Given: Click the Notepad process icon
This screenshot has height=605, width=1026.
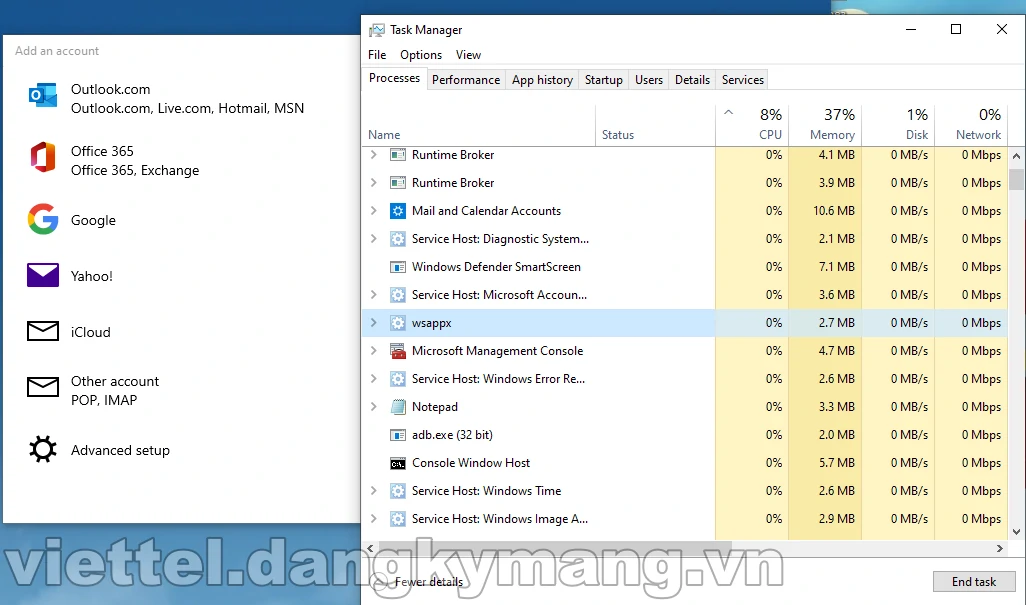Looking at the screenshot, I should (x=397, y=407).
